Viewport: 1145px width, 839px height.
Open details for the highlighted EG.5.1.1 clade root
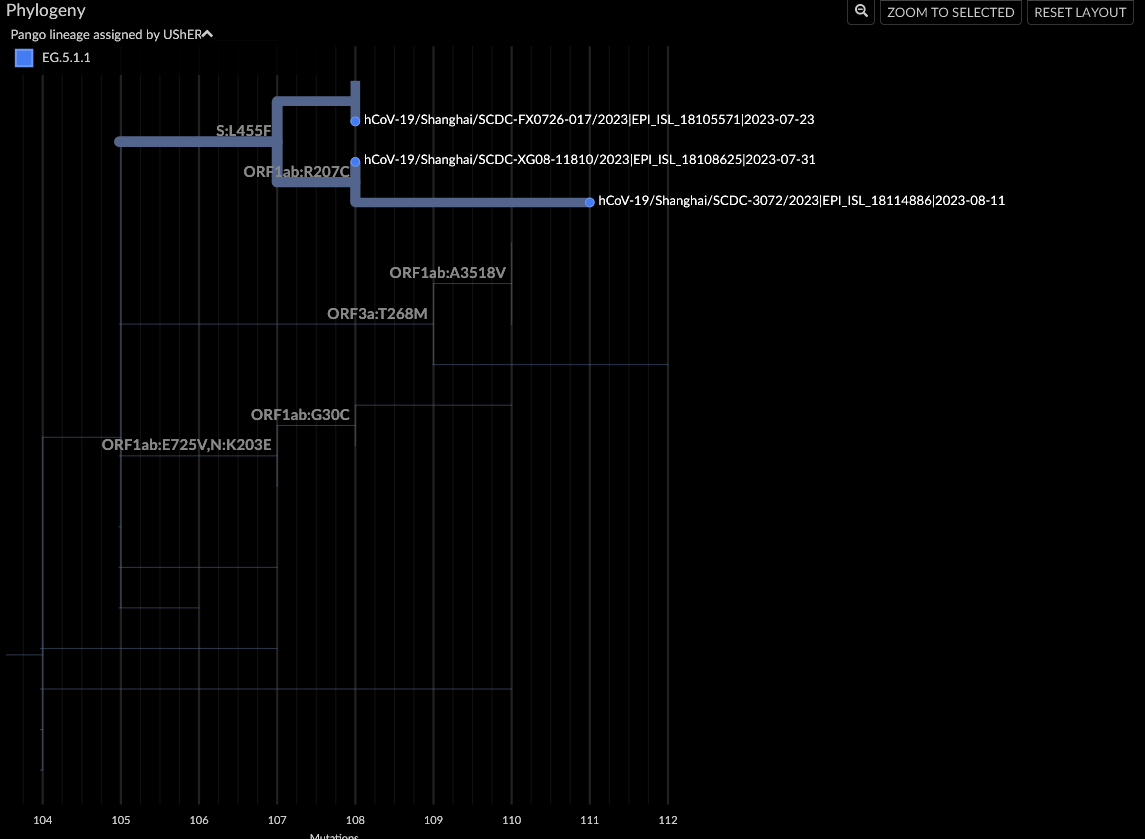119,142
